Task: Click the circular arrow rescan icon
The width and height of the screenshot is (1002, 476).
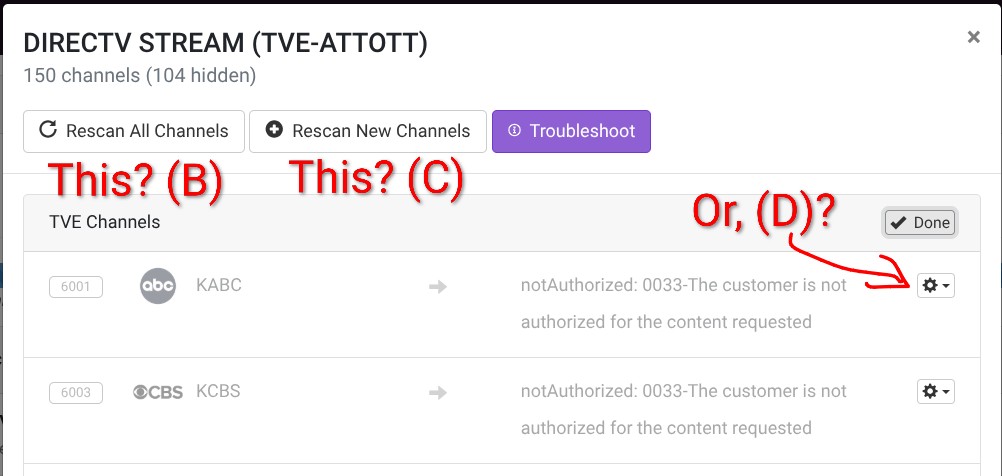Action: point(48,130)
